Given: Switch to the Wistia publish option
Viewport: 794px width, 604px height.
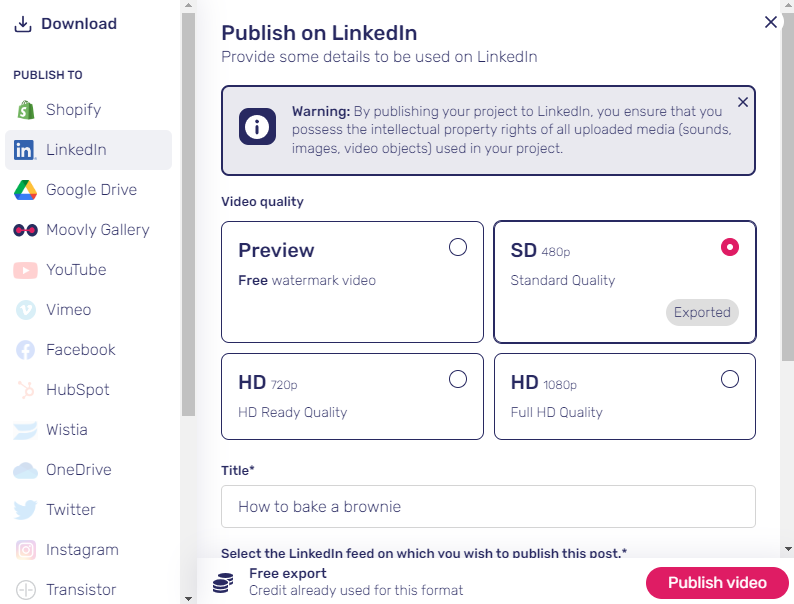Looking at the screenshot, I should click(89, 430).
